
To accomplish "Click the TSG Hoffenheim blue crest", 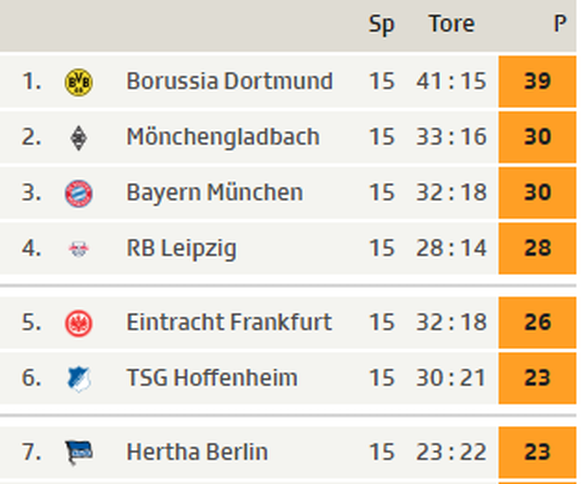I will pyautogui.click(x=79, y=379).
